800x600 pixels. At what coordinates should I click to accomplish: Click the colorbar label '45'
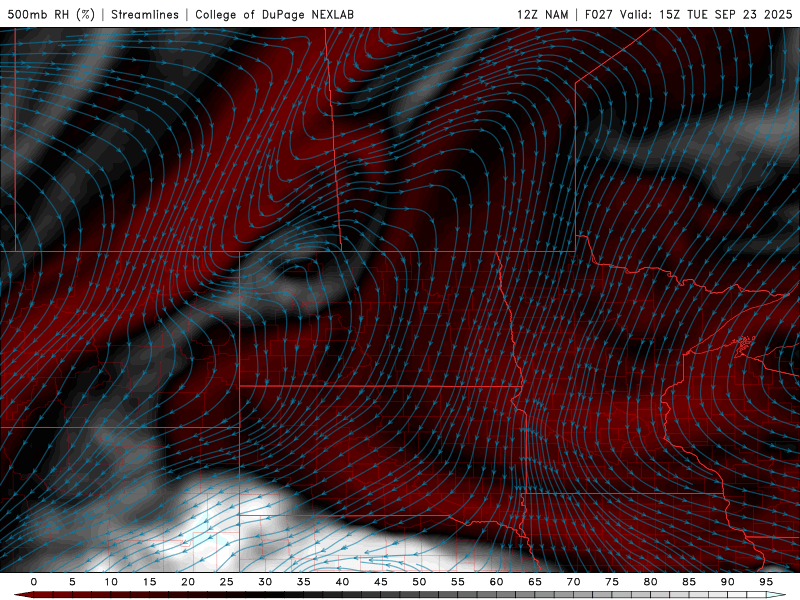coord(381,582)
